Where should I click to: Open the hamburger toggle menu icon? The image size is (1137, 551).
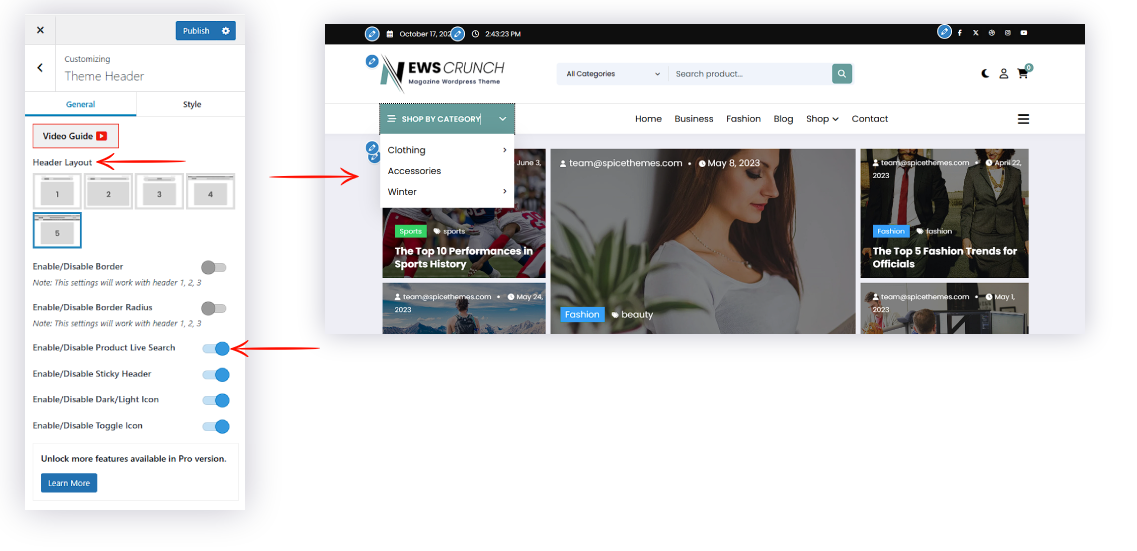pos(1023,119)
